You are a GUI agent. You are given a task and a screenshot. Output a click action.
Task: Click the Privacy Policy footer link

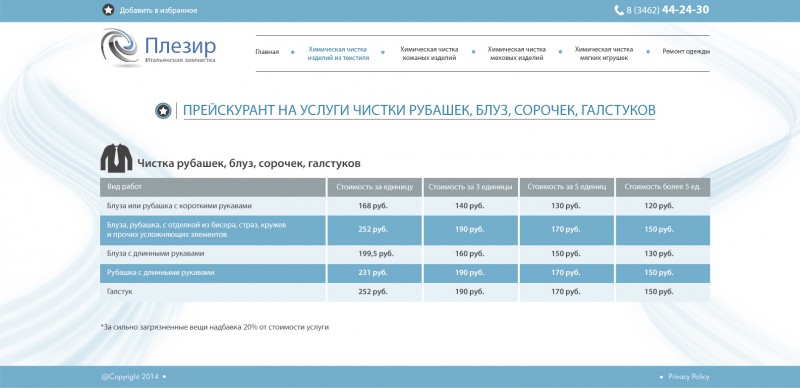[x=689, y=377]
